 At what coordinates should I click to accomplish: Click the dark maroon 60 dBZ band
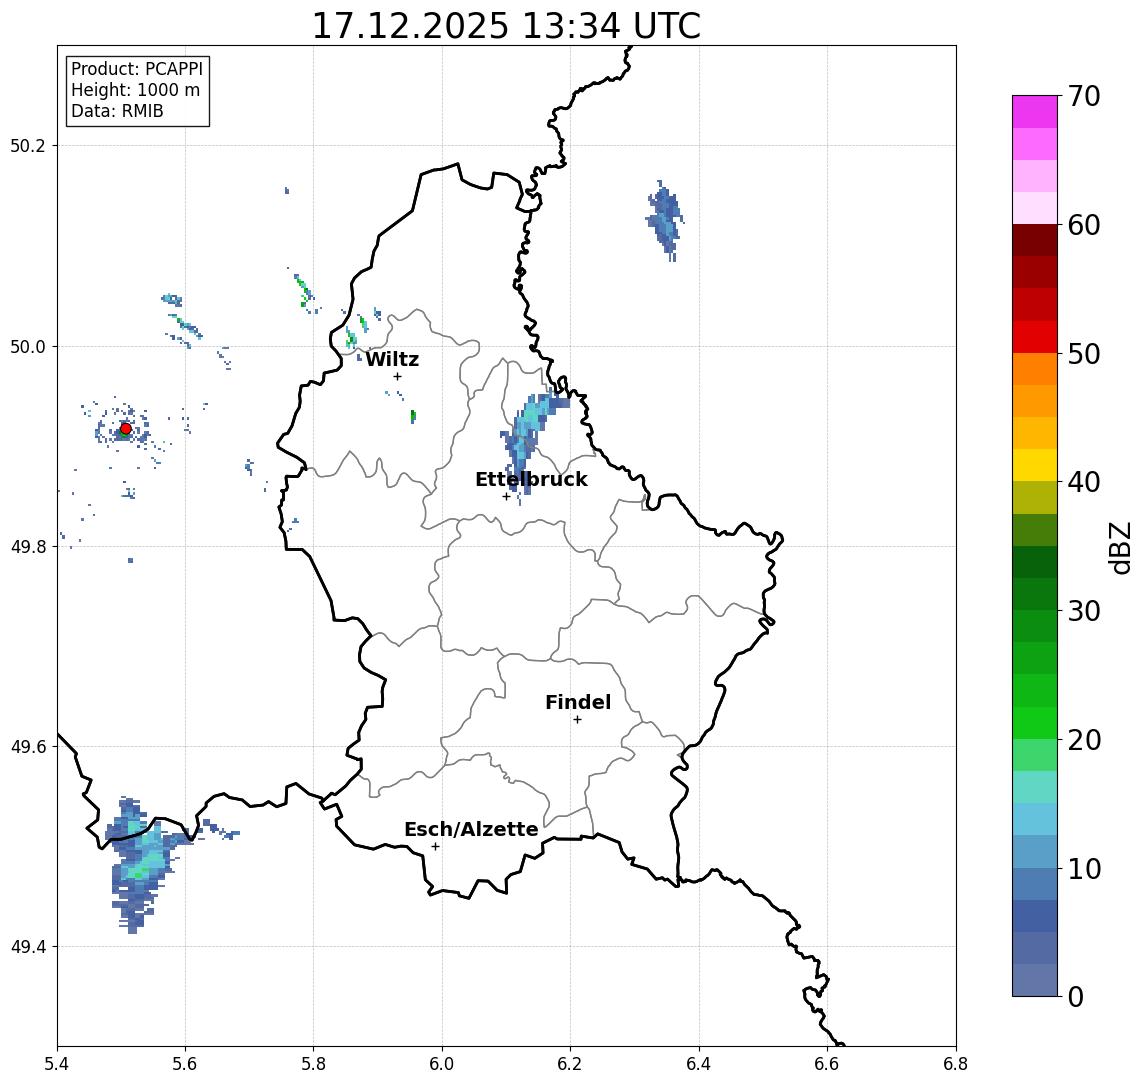pyautogui.click(x=1034, y=240)
